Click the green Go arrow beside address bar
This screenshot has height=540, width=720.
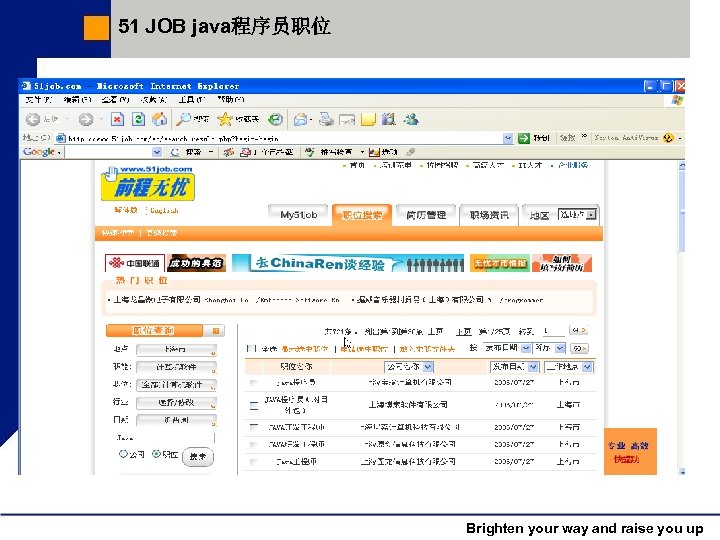click(523, 138)
